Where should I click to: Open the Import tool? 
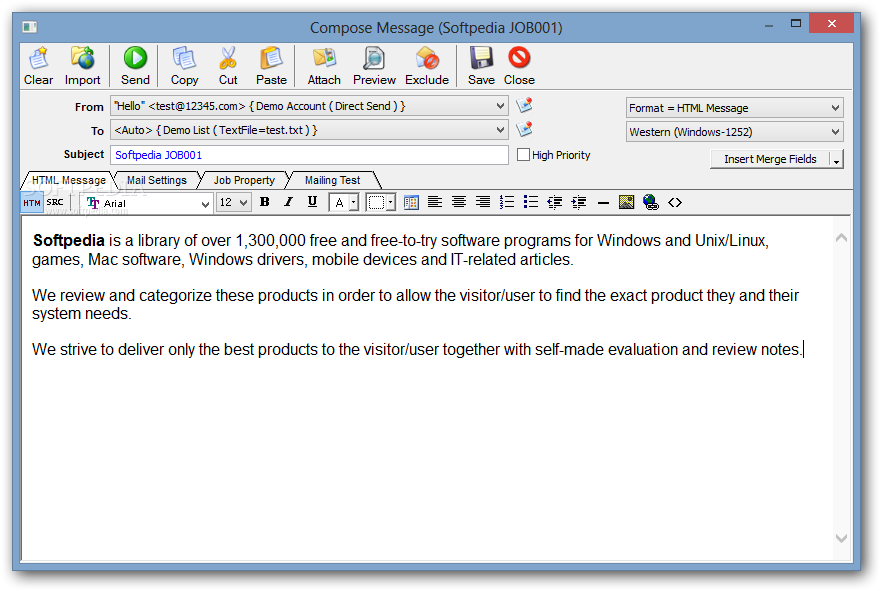82,66
